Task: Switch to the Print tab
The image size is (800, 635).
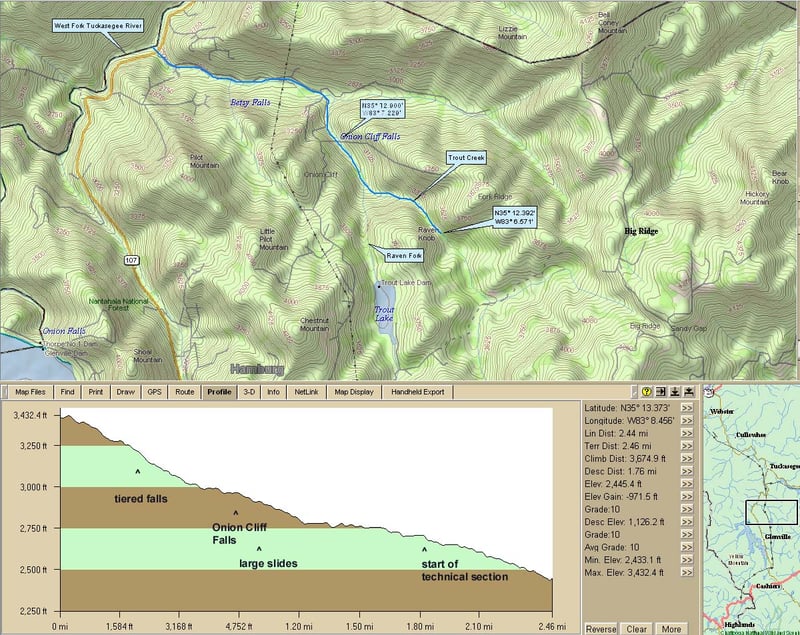Action: click(95, 392)
